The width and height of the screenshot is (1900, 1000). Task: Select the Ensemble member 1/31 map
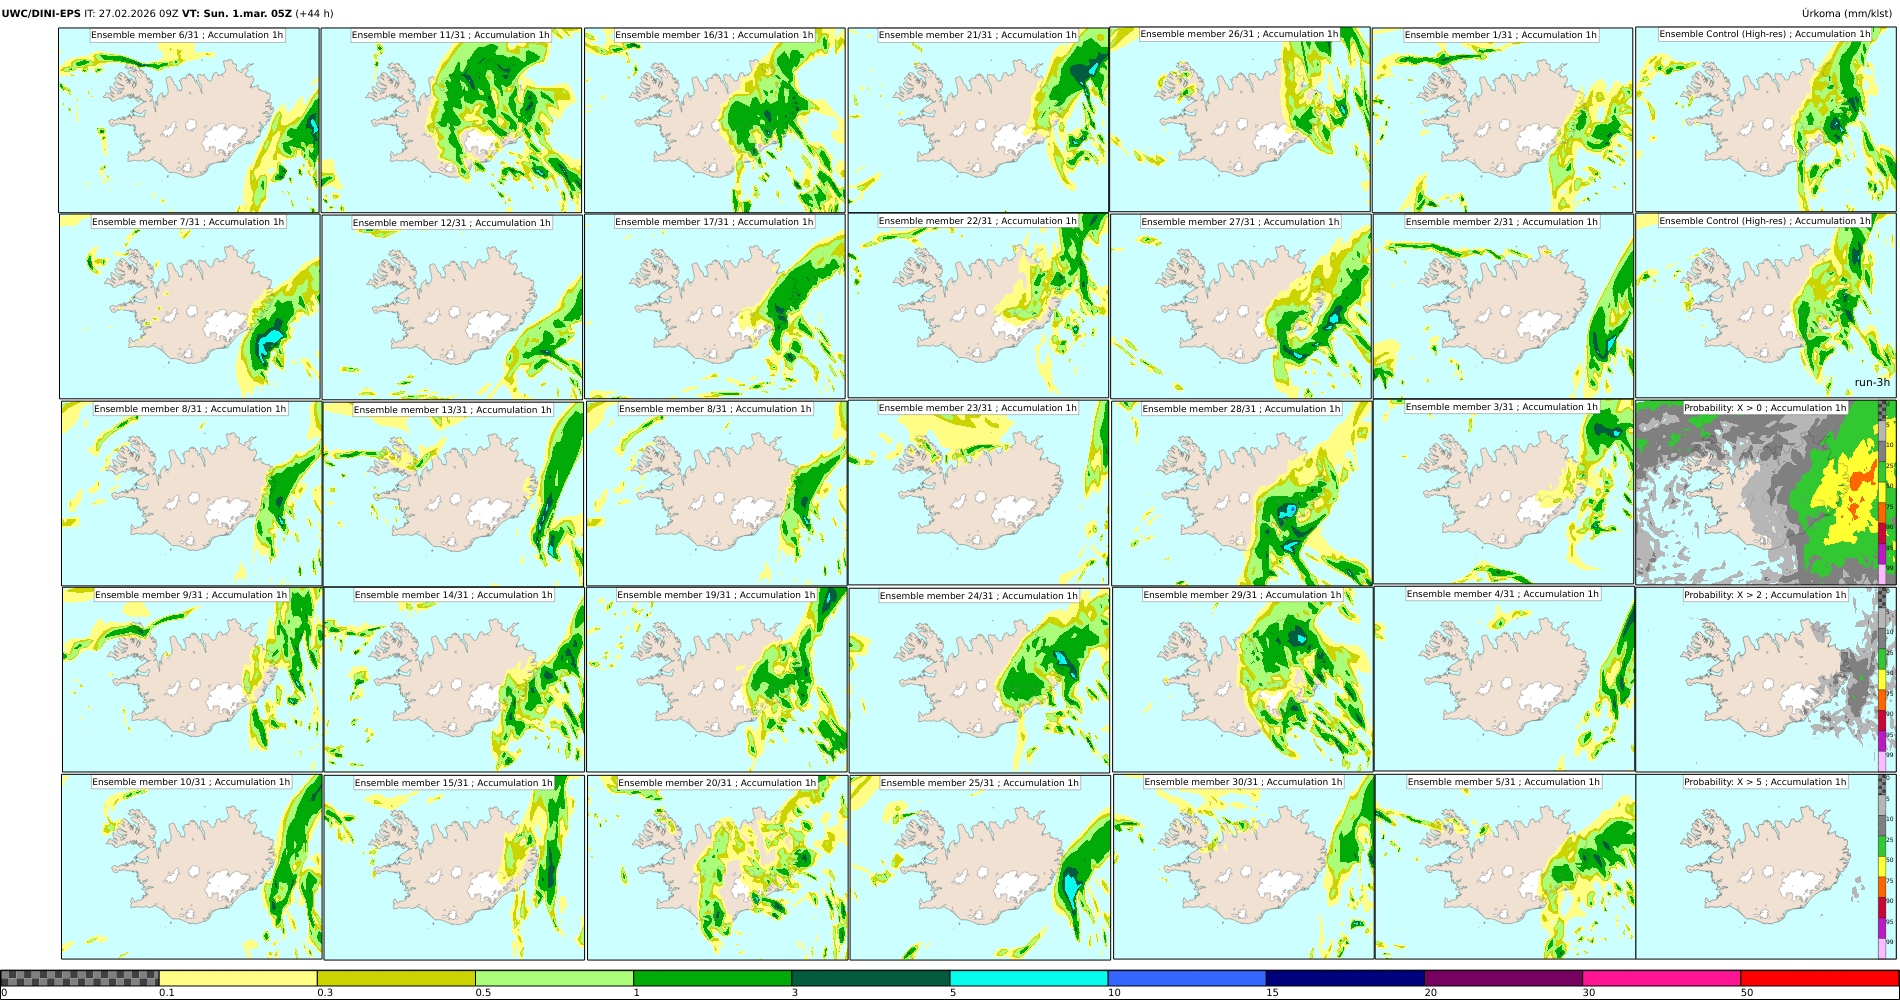pos(1502,120)
